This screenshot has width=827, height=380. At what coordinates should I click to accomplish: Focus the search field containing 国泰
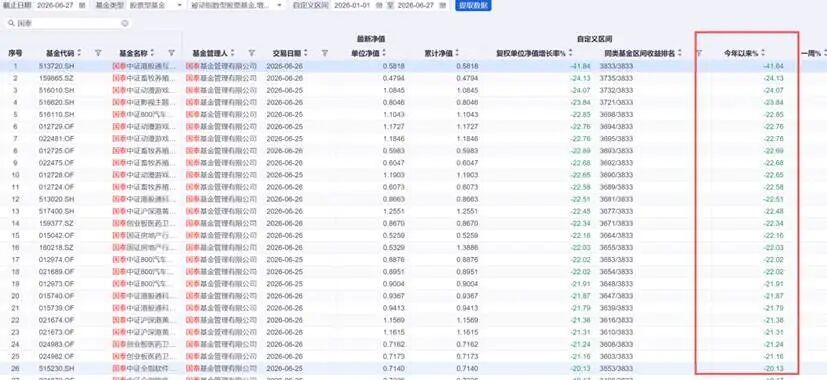(68, 23)
